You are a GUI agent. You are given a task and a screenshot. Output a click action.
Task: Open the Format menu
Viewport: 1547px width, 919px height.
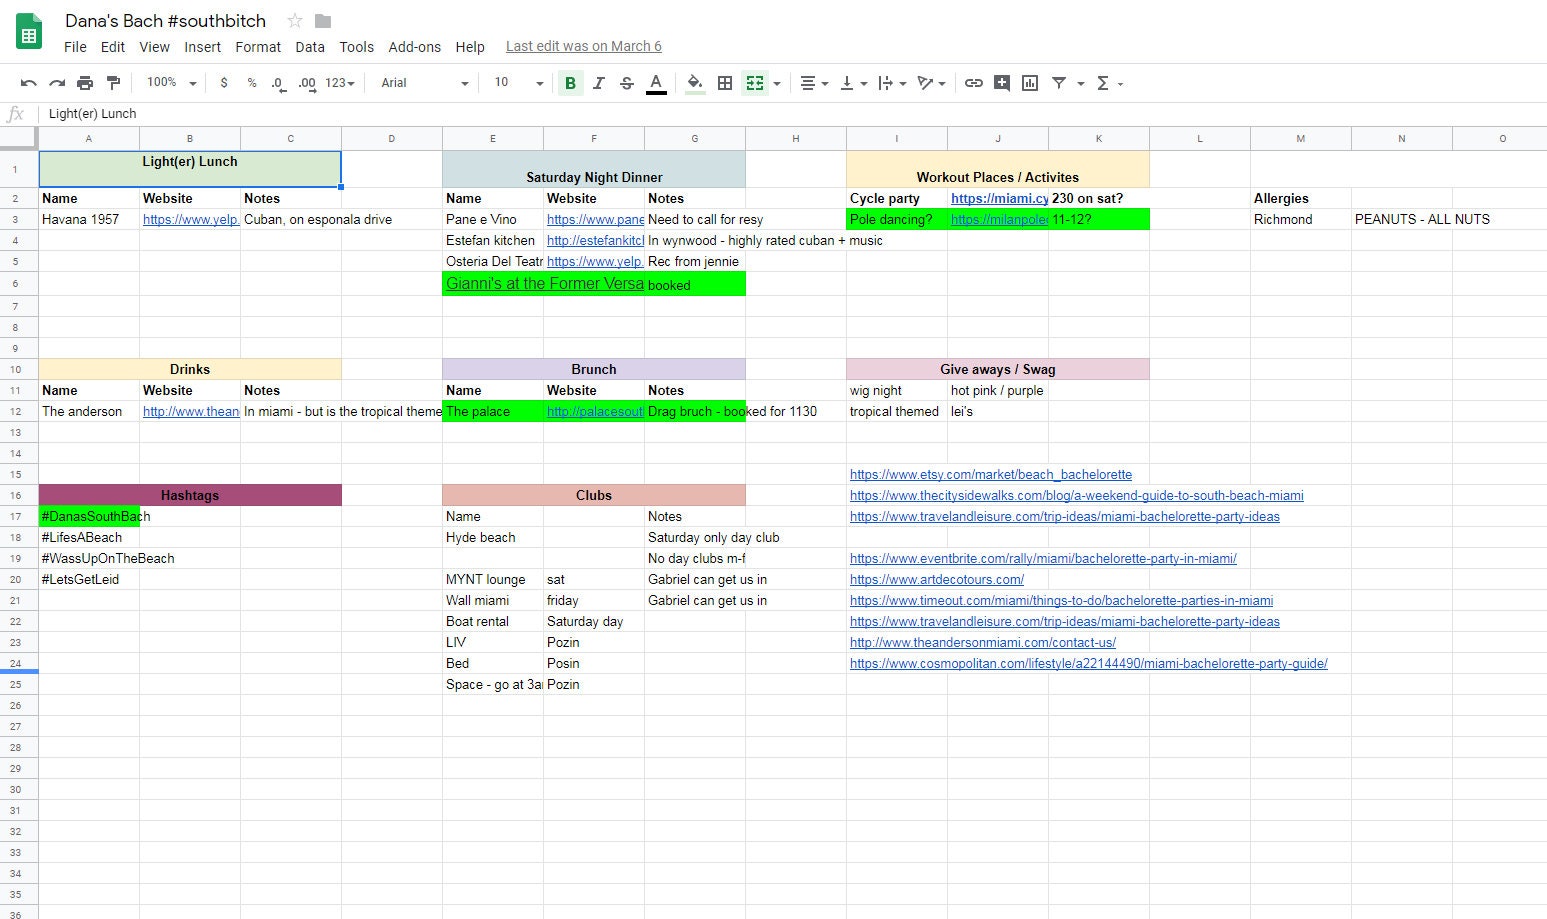click(x=258, y=47)
